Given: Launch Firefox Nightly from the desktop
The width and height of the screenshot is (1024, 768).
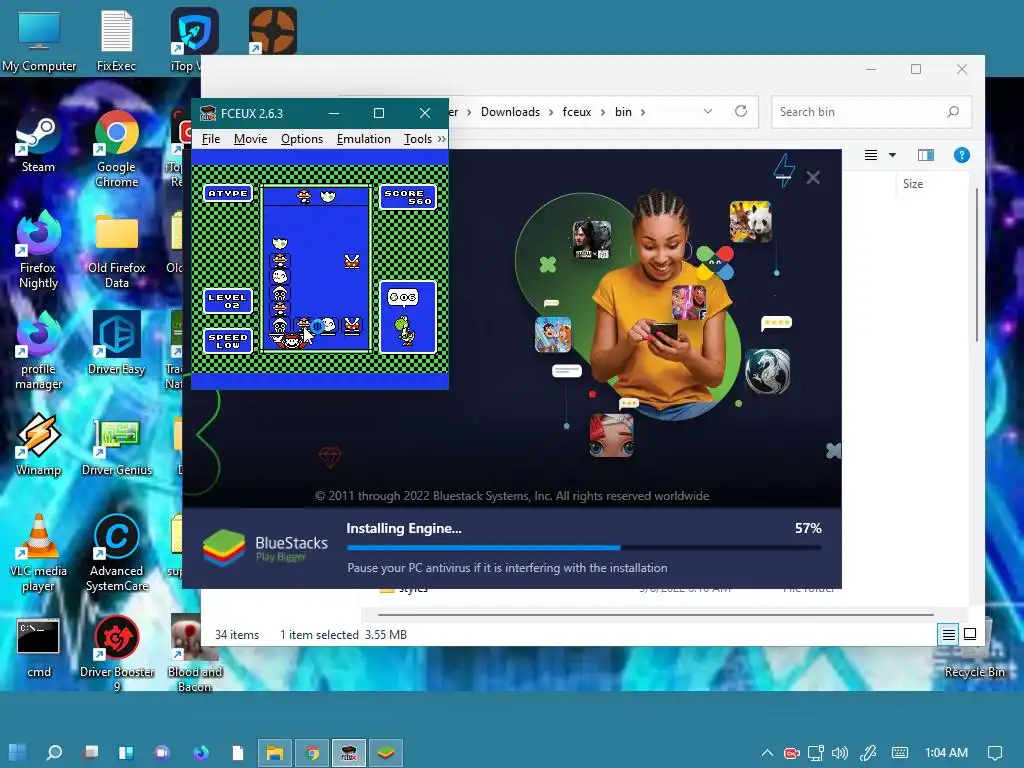Looking at the screenshot, I should coord(38,249).
